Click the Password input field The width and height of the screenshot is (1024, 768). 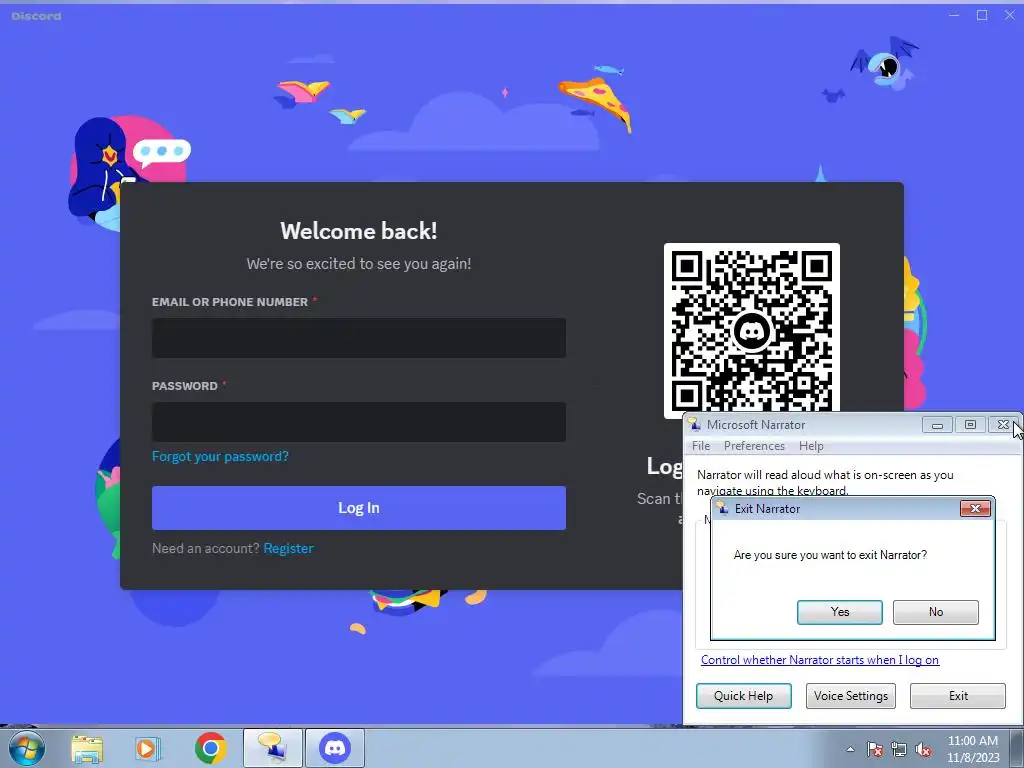(359, 422)
